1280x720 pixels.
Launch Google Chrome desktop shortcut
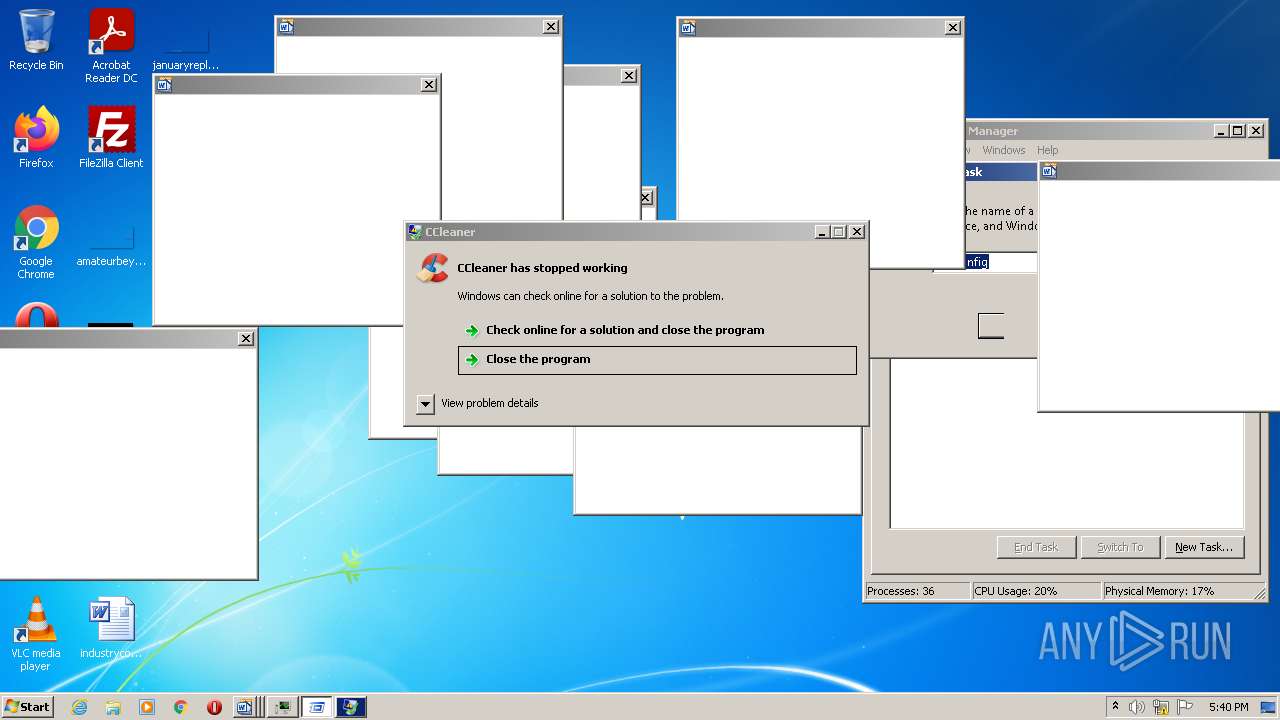[x=36, y=242]
